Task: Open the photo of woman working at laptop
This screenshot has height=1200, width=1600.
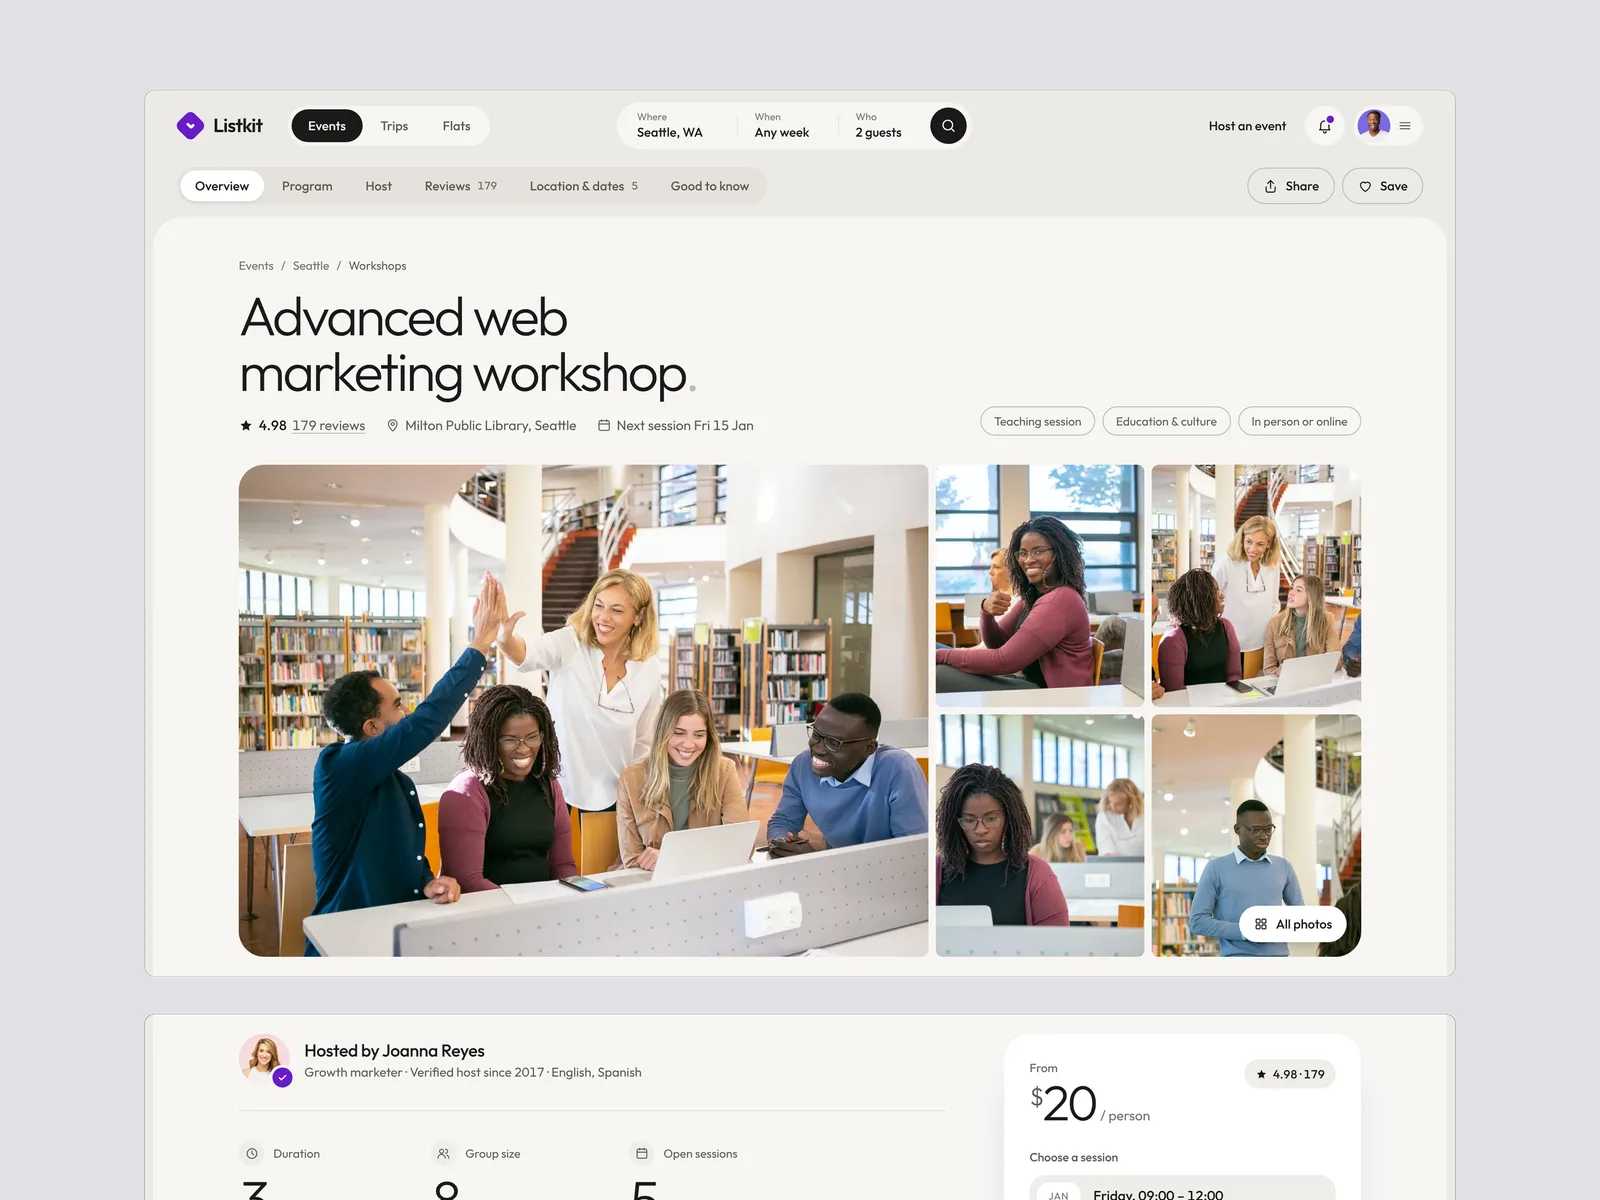Action: (1040, 836)
